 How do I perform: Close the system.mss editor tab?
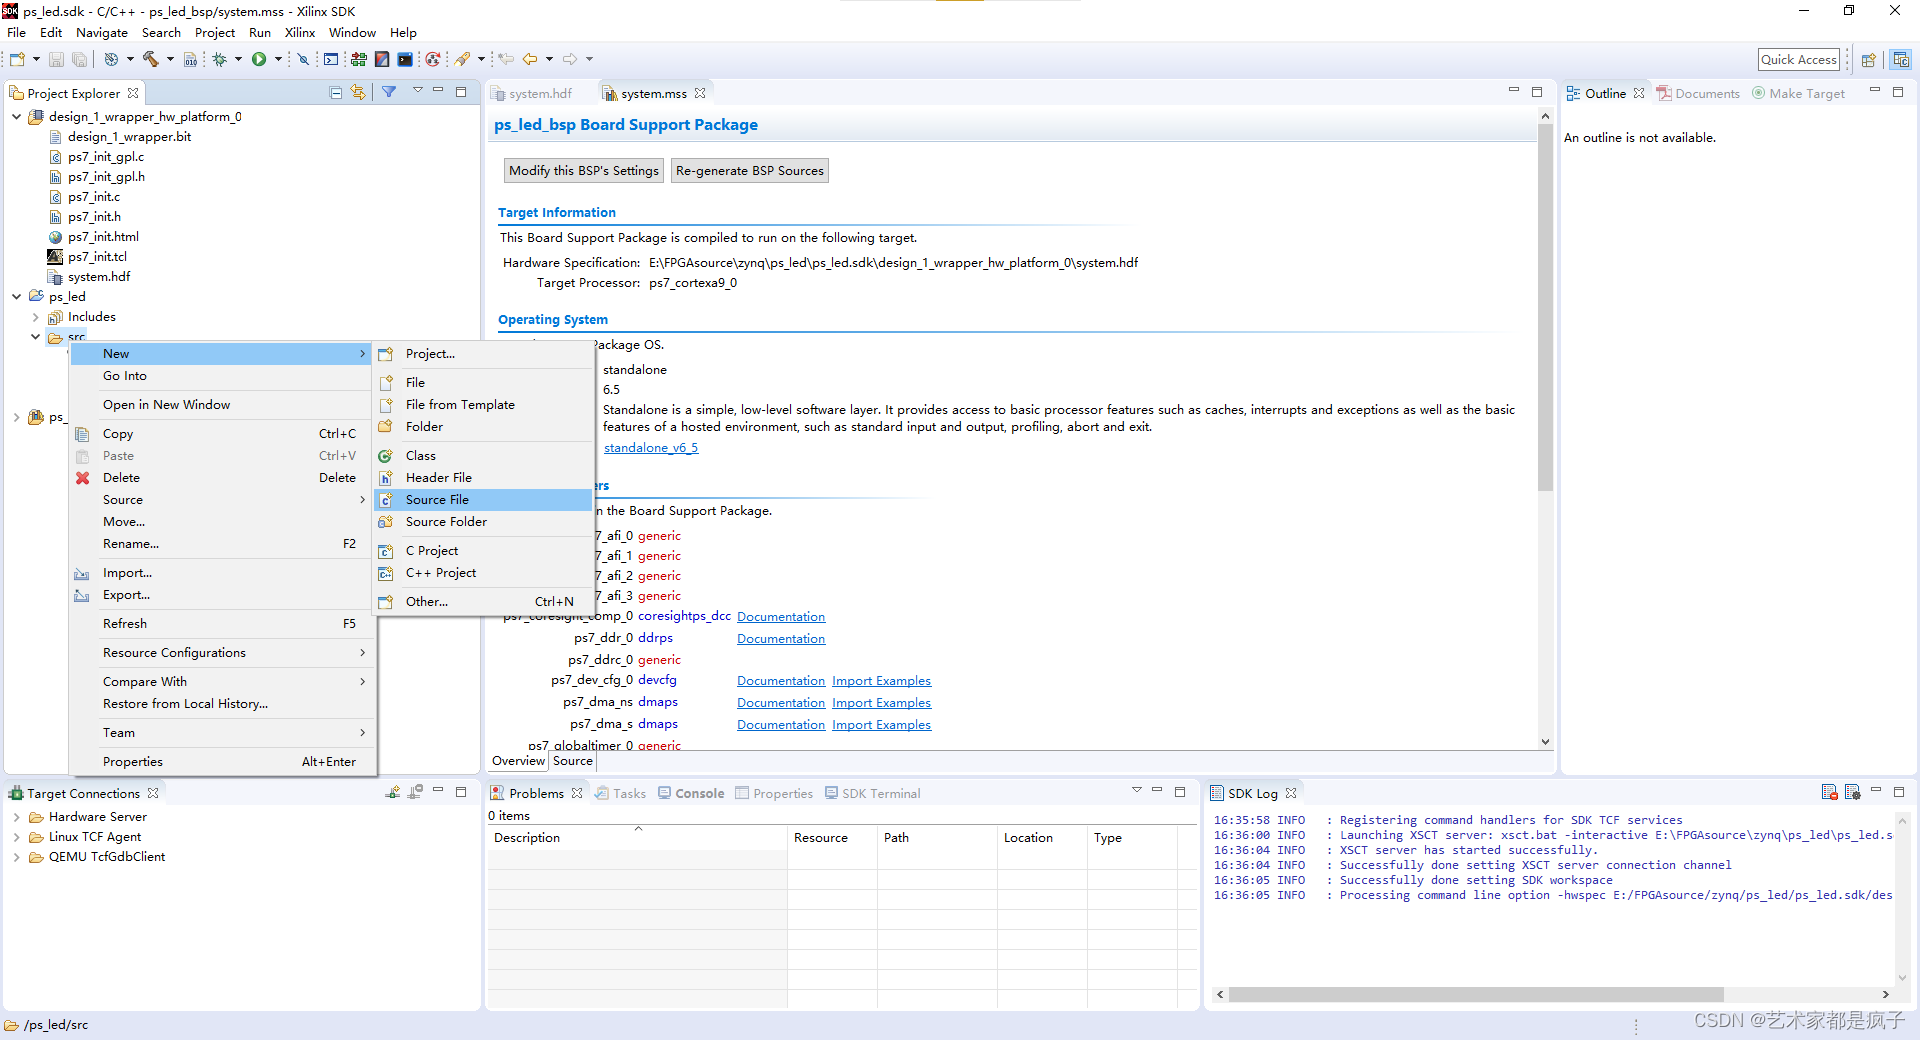pyautogui.click(x=700, y=93)
